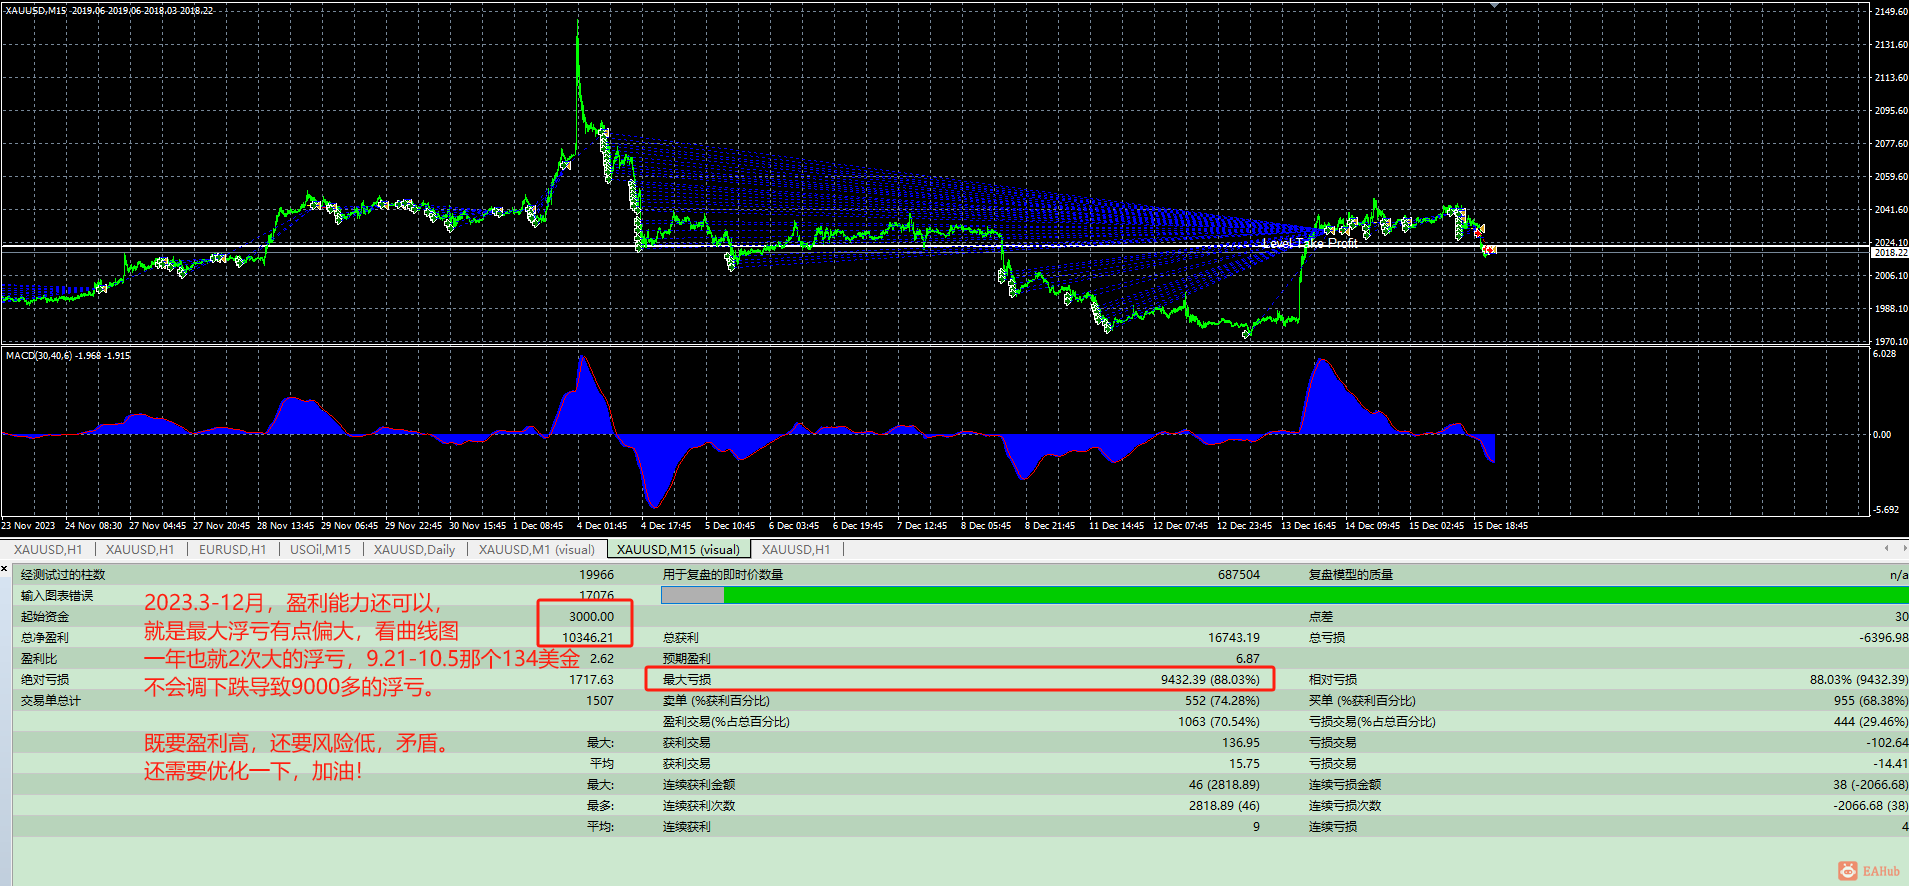The height and width of the screenshot is (886, 1909).
Task: Click the ticks modelled value 687504
Action: point(1239,575)
